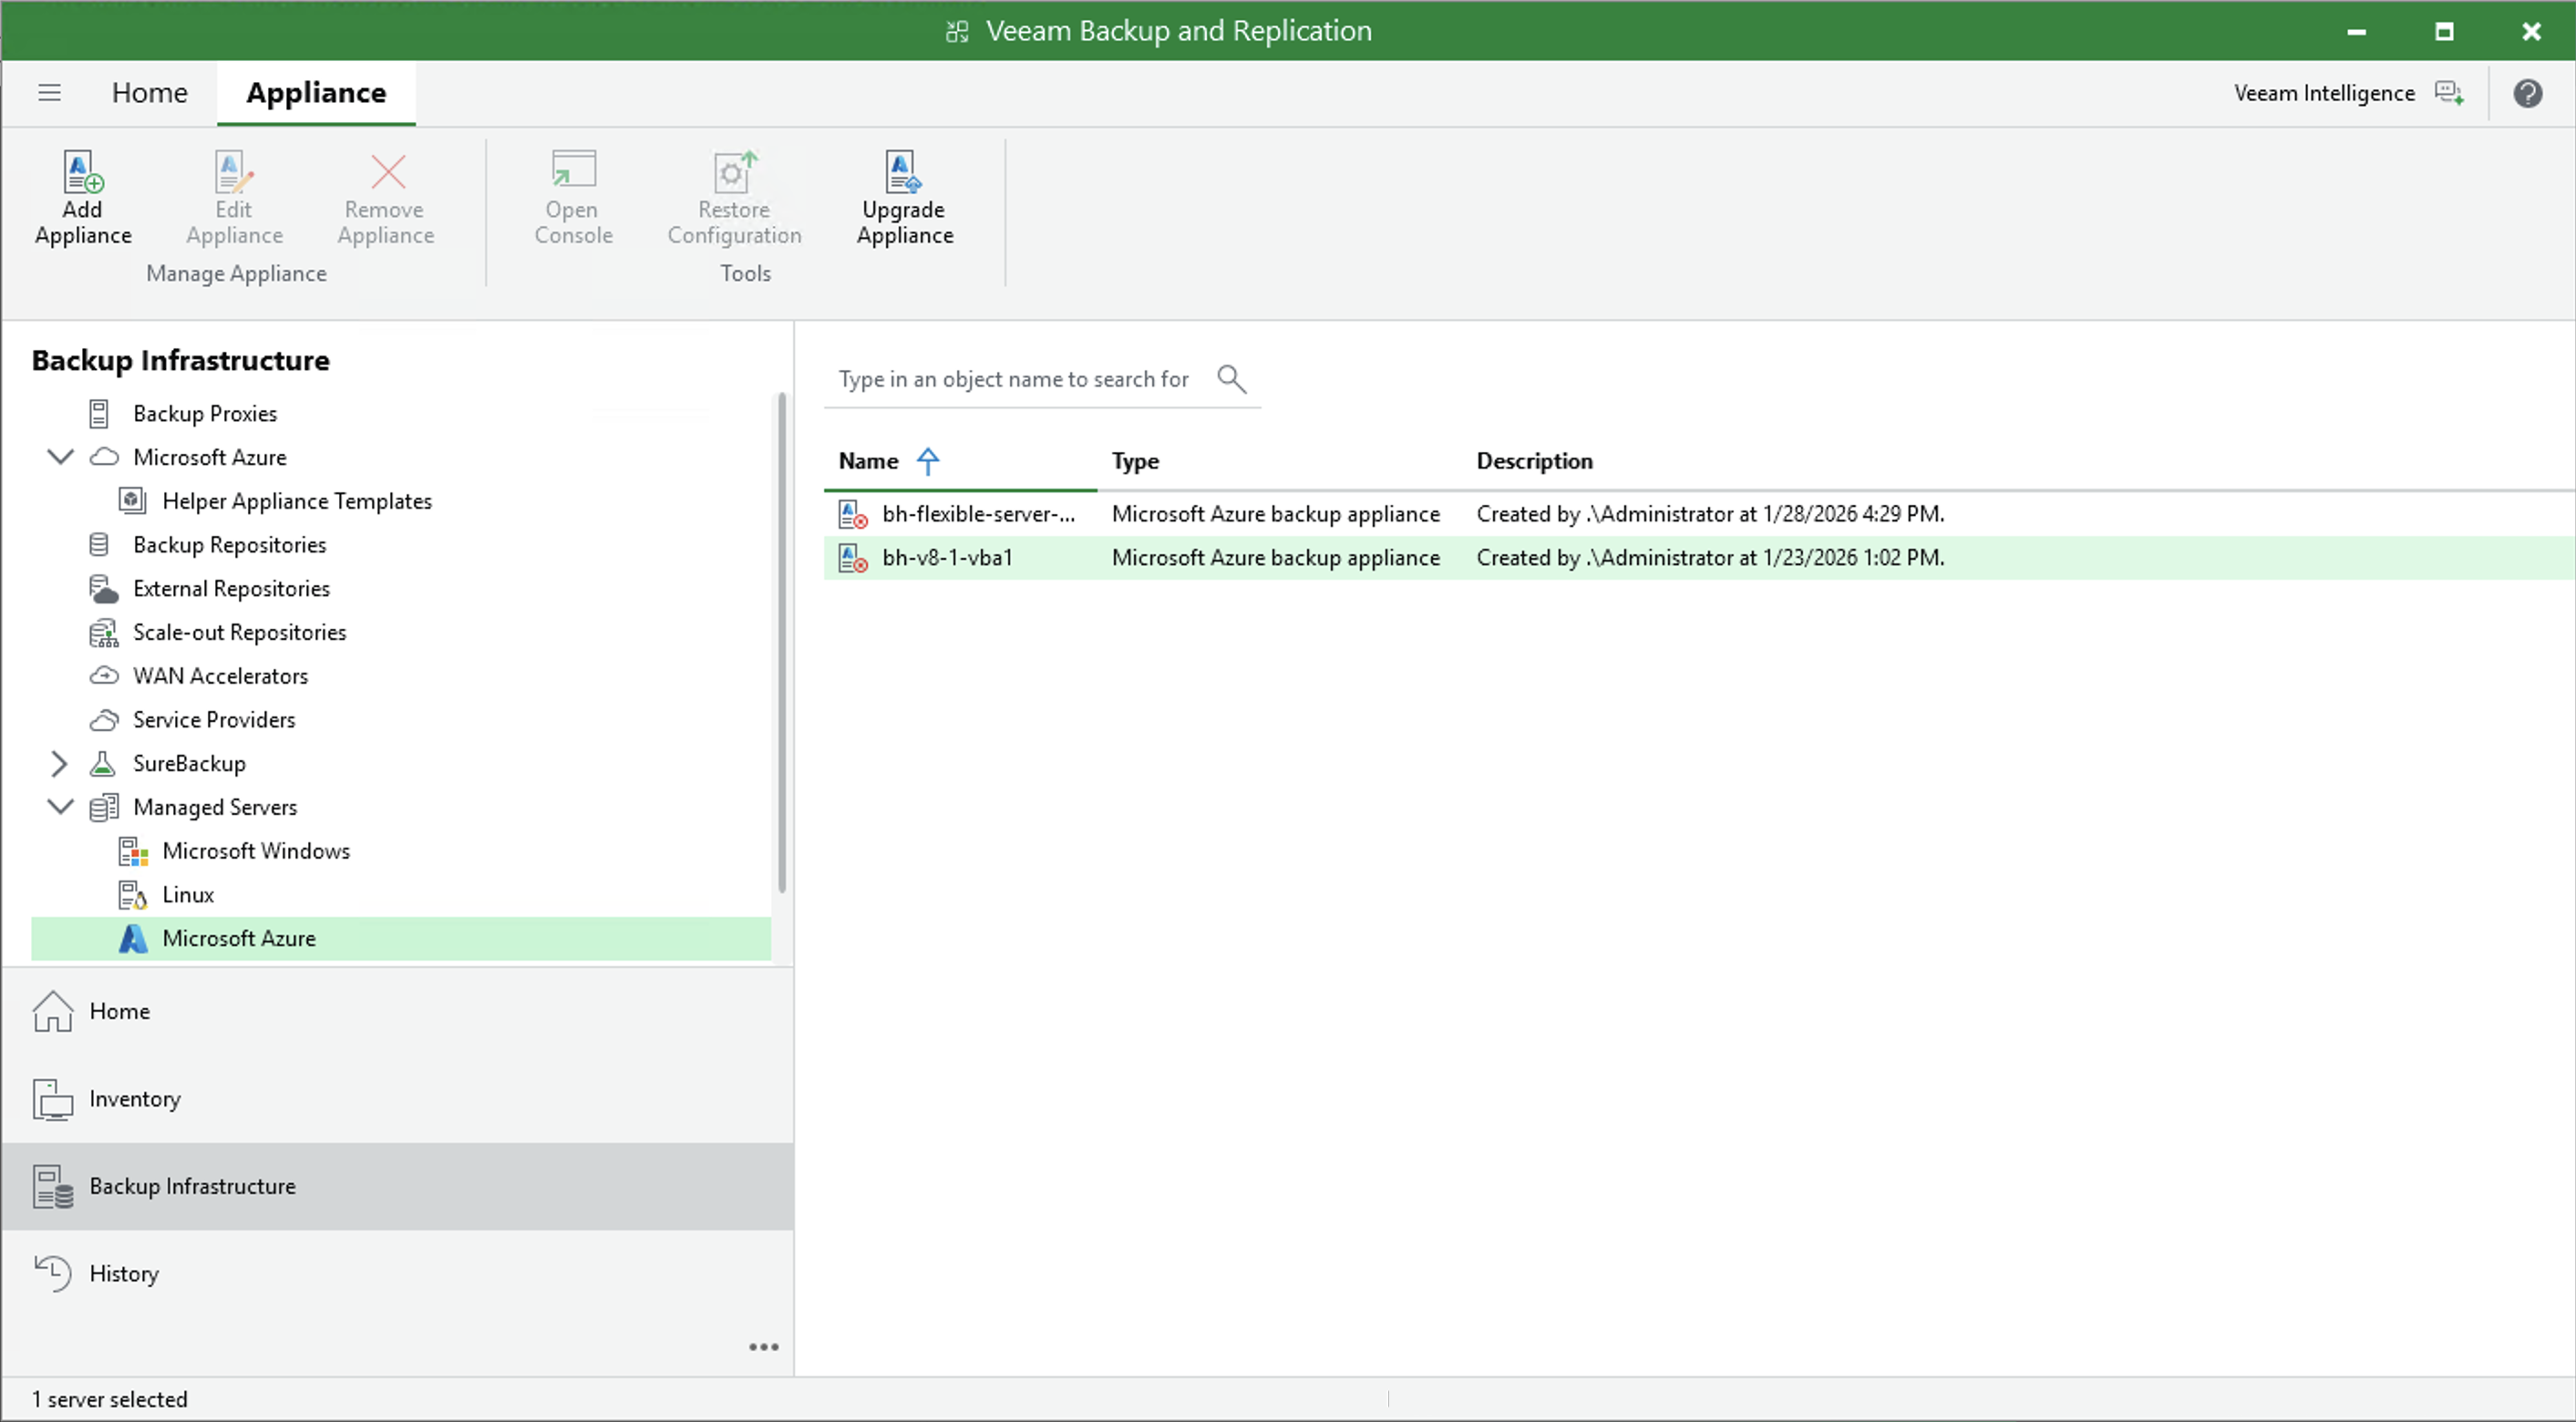Click the Backup Proxies tree icon

[x=99, y=413]
